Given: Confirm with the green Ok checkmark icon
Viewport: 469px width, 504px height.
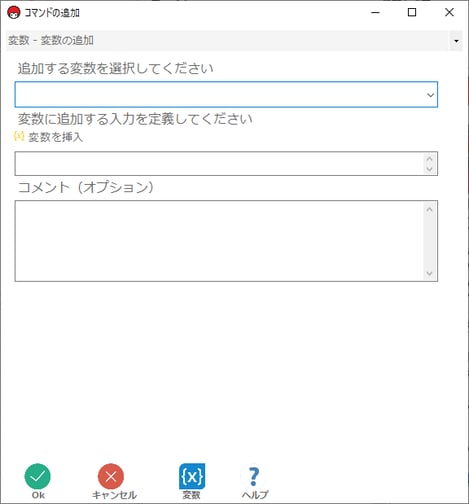Looking at the screenshot, I should [x=38, y=476].
